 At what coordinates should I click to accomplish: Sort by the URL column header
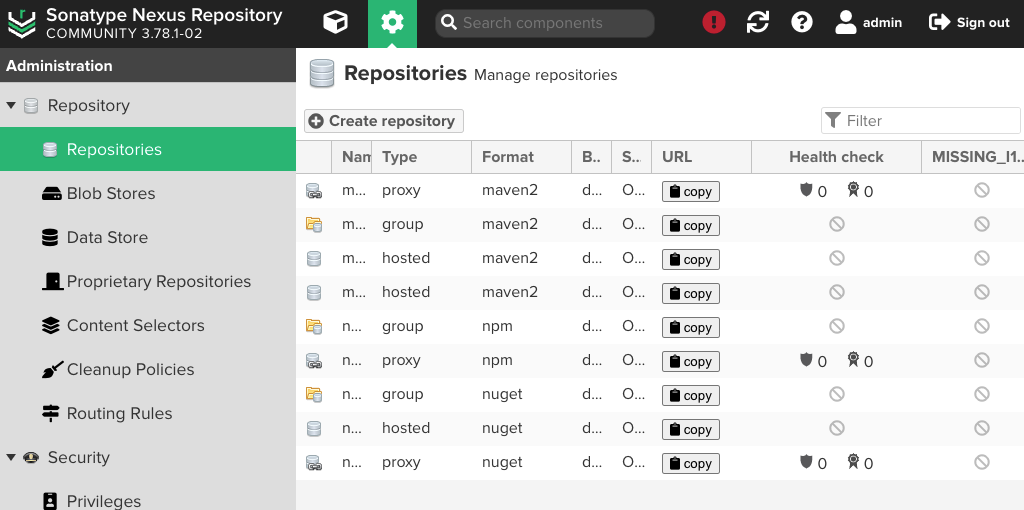click(701, 157)
